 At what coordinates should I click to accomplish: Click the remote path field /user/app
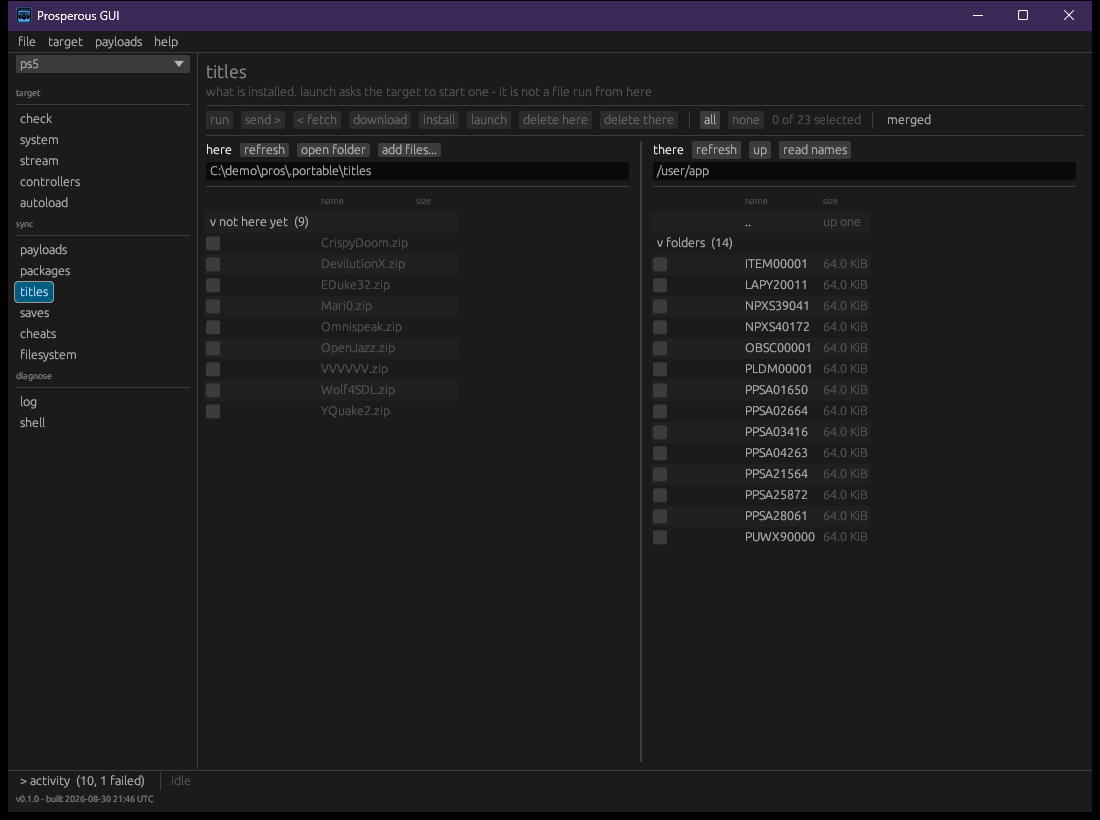864,171
